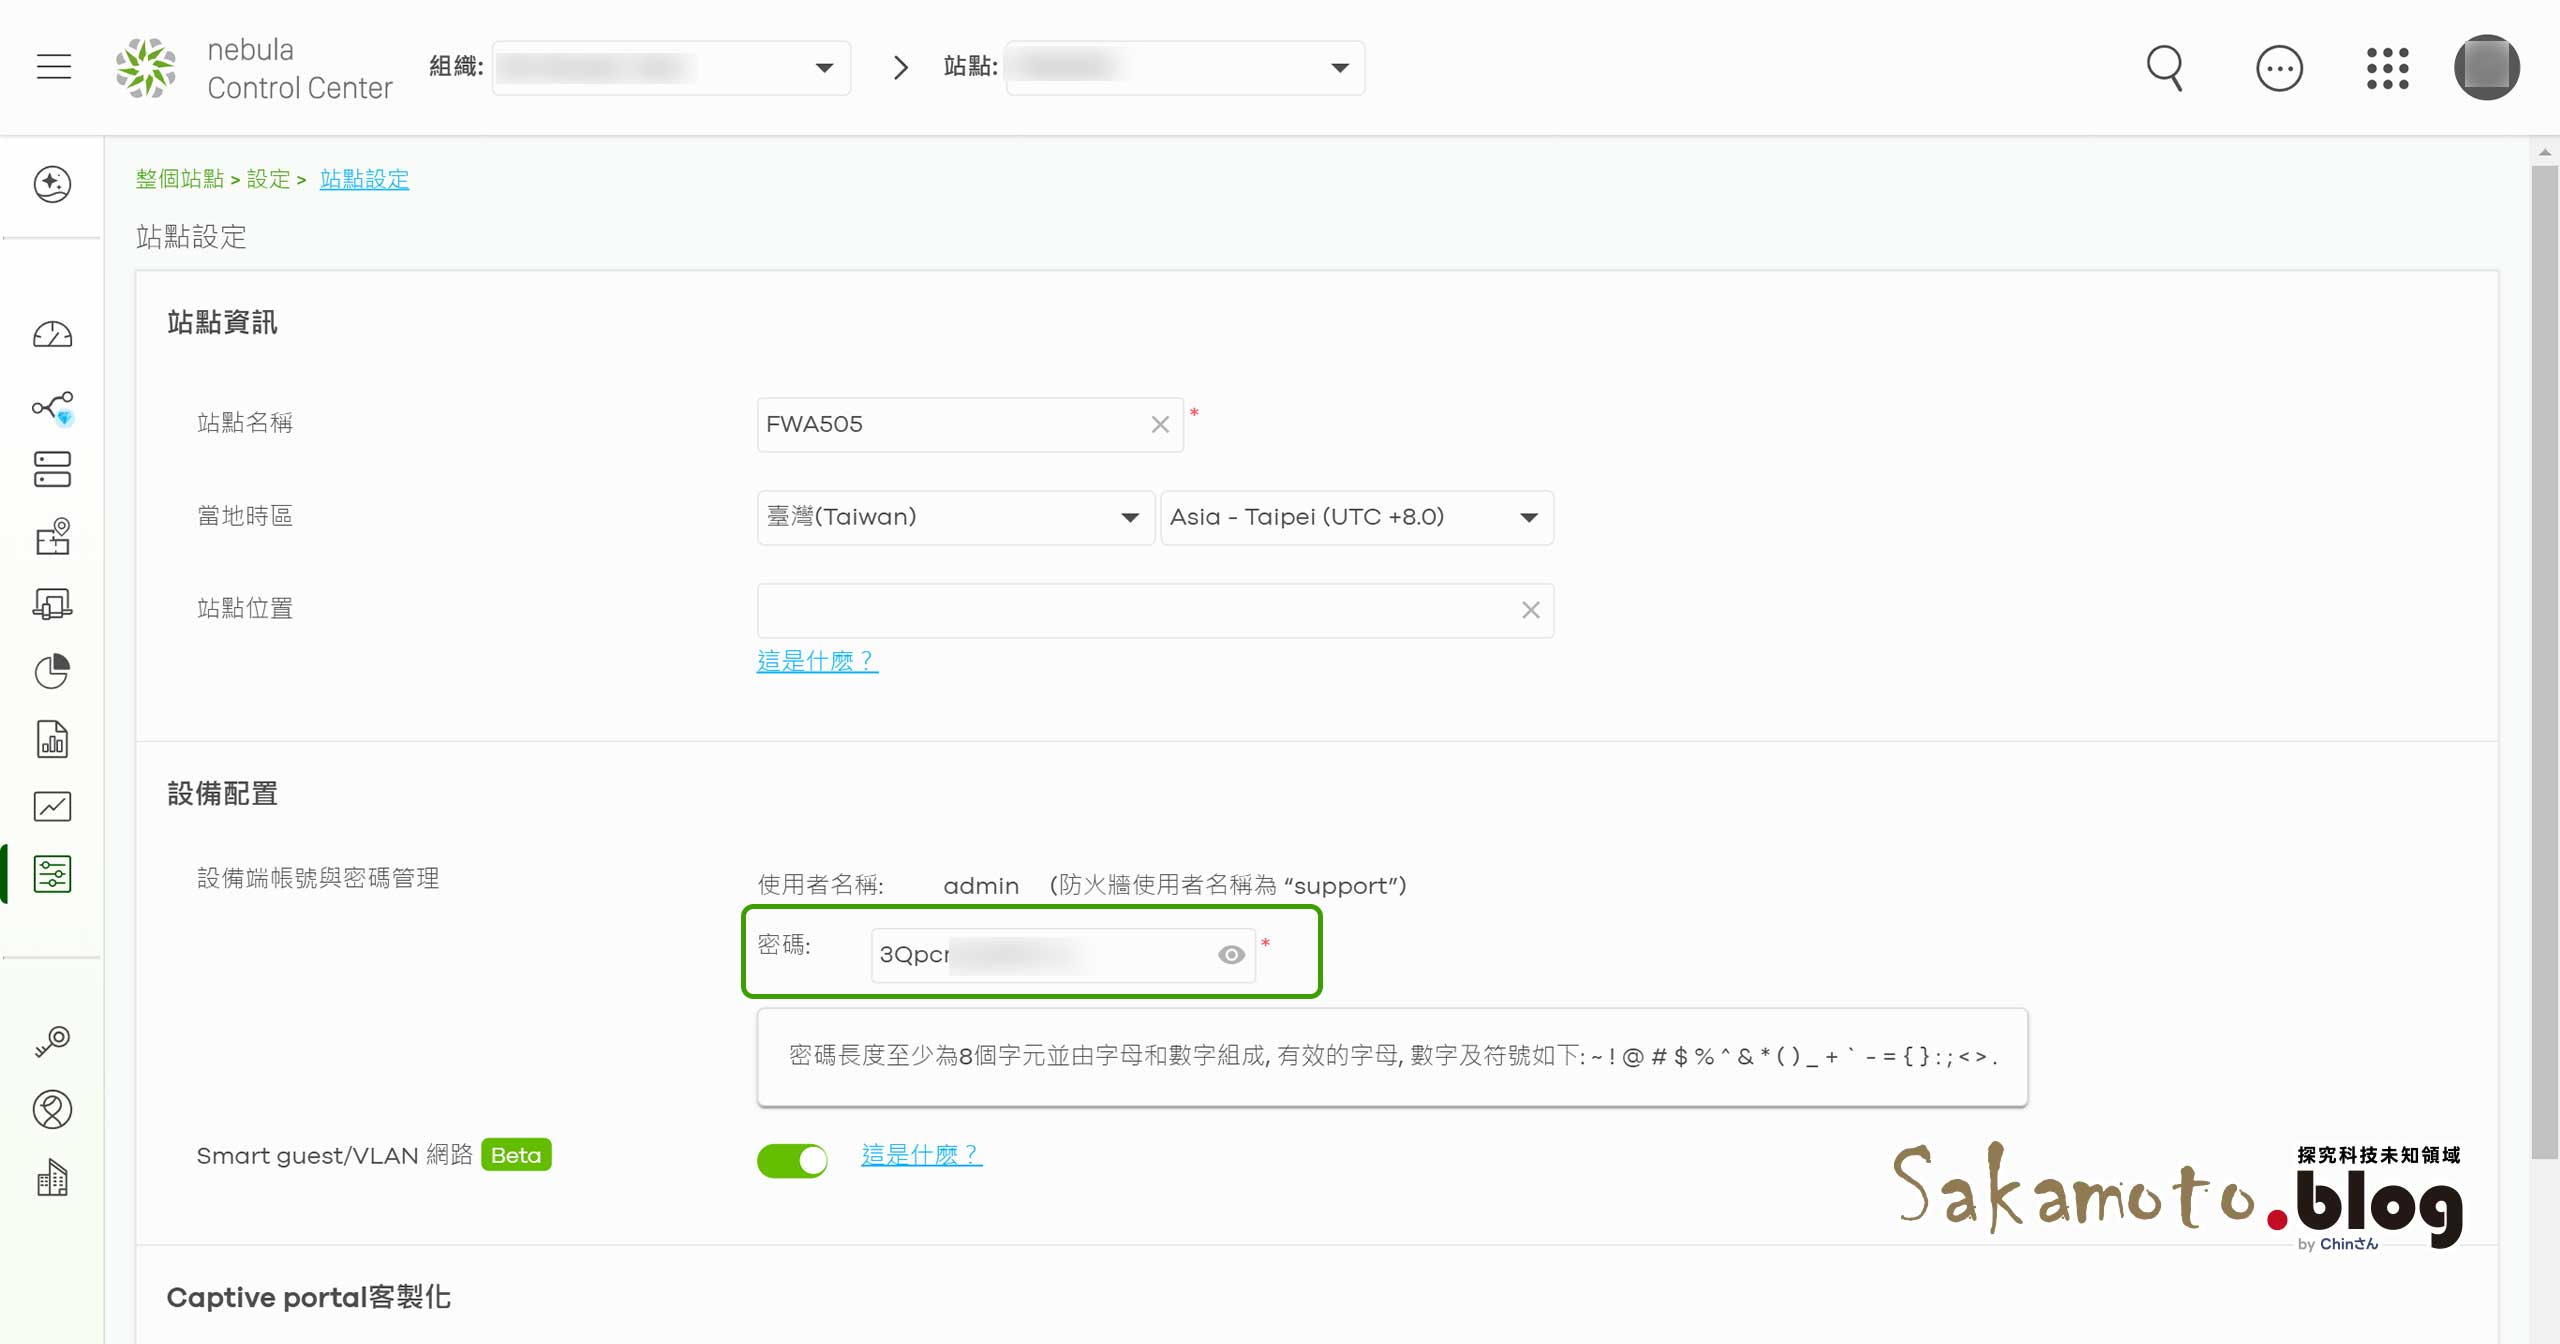The image size is (2560, 1344).
Task: Click the admin username text
Action: (x=980, y=886)
